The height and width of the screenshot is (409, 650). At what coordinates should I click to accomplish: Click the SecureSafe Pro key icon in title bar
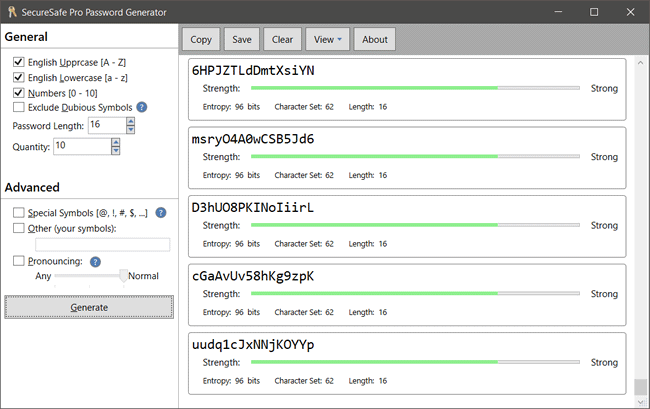pos(12,11)
